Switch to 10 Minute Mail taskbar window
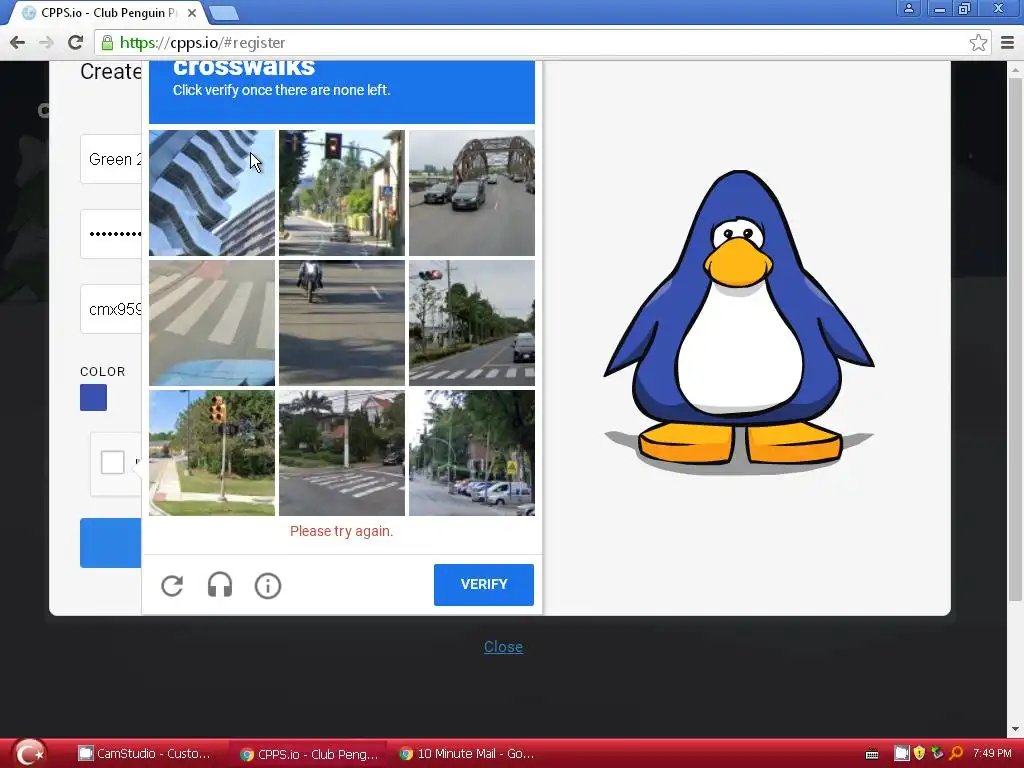Screen dimensions: 1024x768 click(467, 754)
